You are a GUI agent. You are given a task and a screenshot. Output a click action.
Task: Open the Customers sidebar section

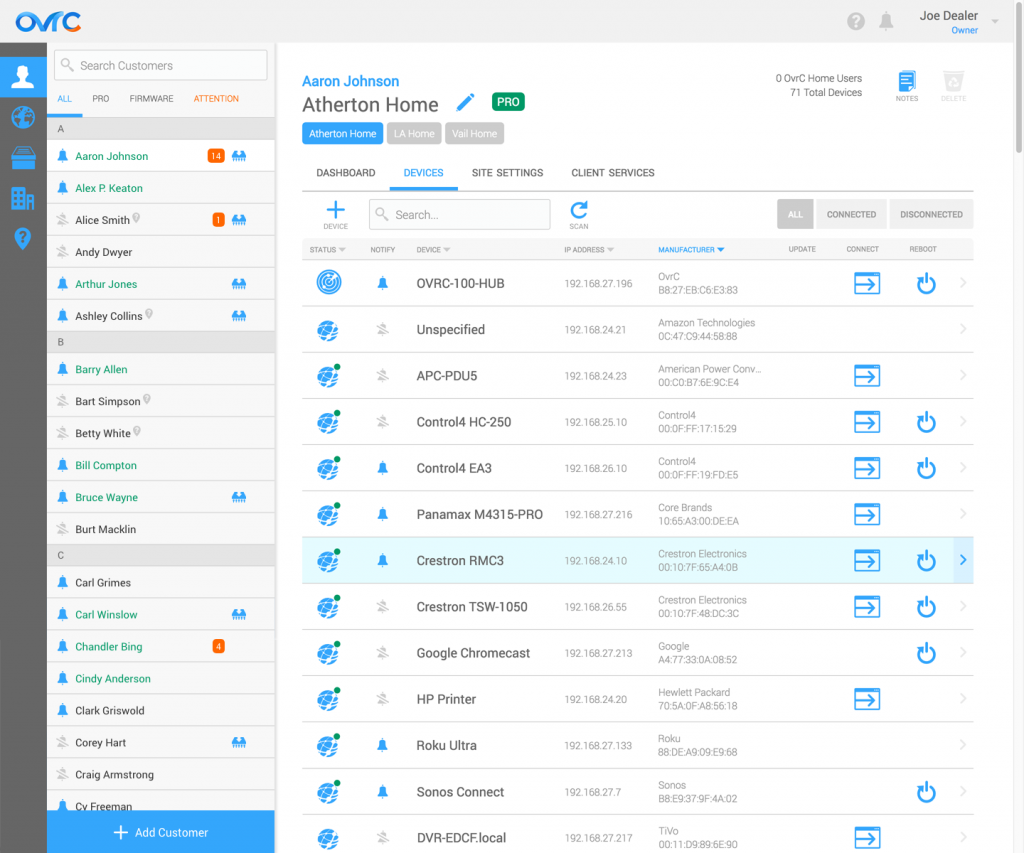coord(23,77)
